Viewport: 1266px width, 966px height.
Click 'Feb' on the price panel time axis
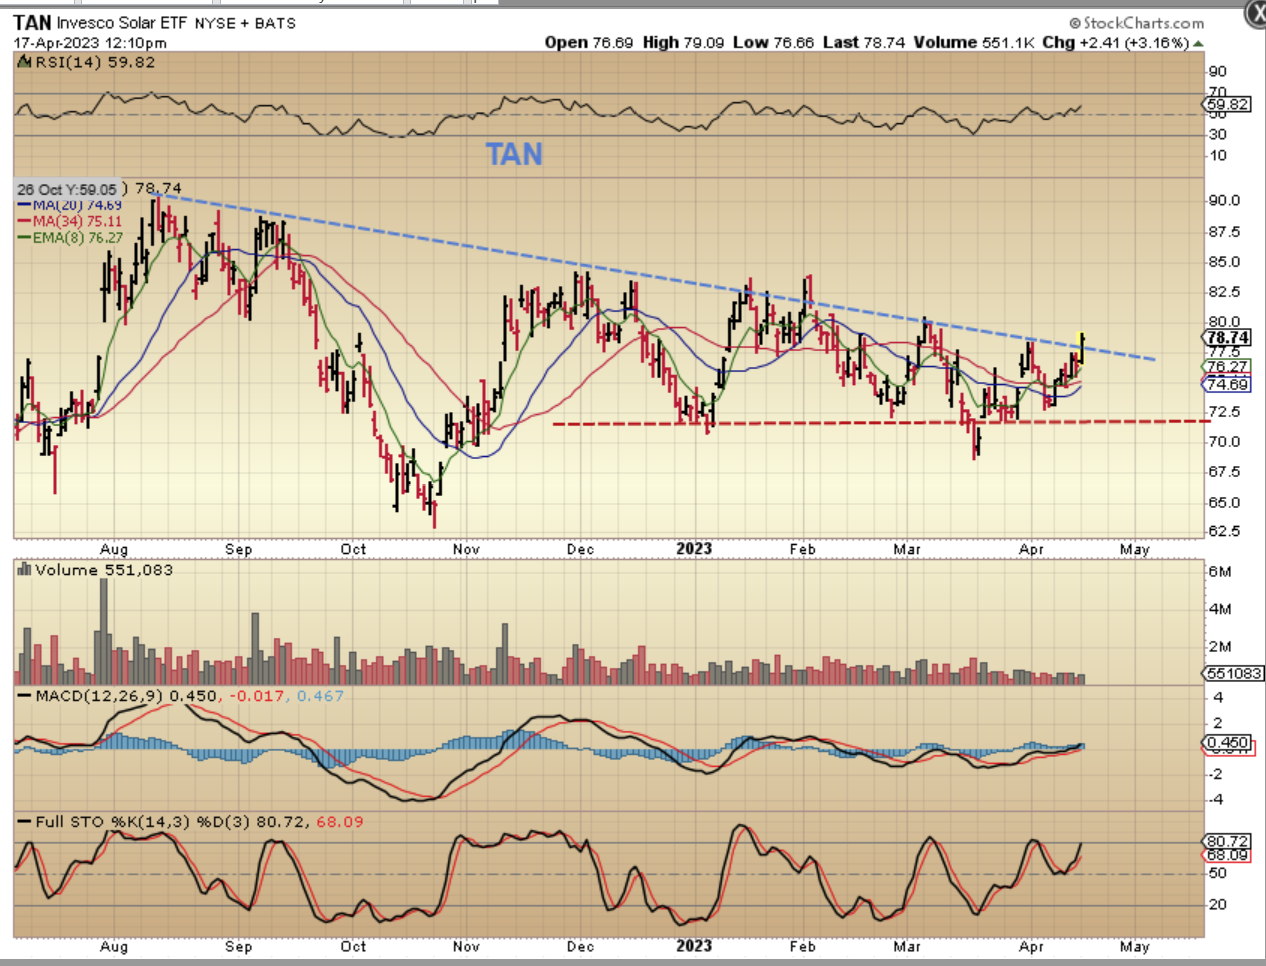(x=802, y=549)
